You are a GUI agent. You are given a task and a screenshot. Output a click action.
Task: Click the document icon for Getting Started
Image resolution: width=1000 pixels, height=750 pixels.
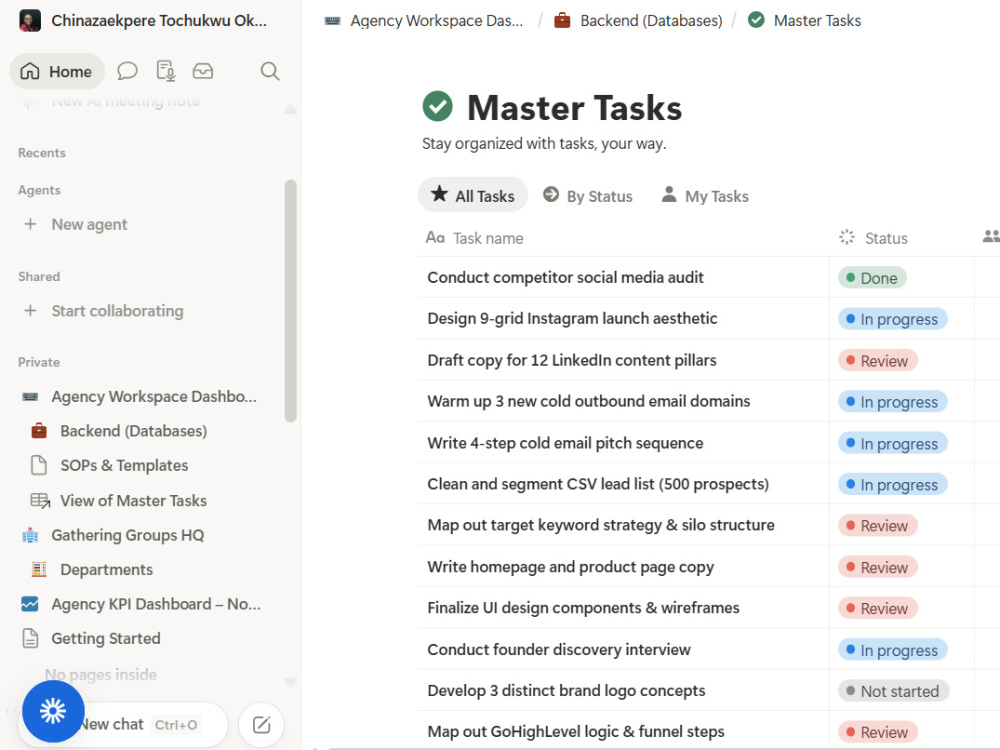30,638
